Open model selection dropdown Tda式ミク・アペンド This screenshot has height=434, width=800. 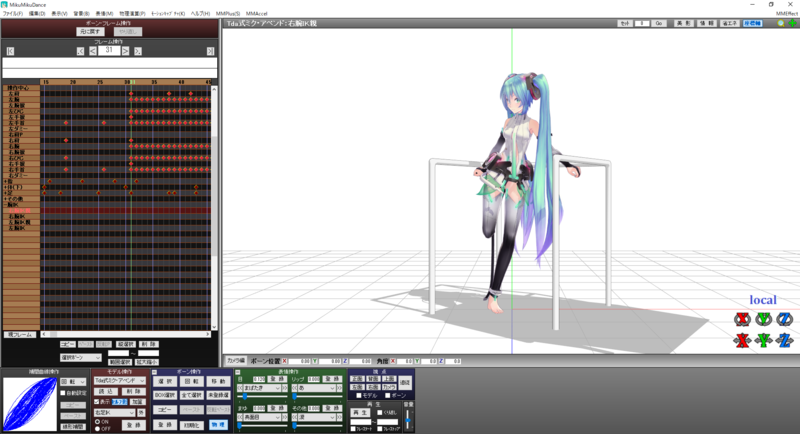(x=120, y=380)
